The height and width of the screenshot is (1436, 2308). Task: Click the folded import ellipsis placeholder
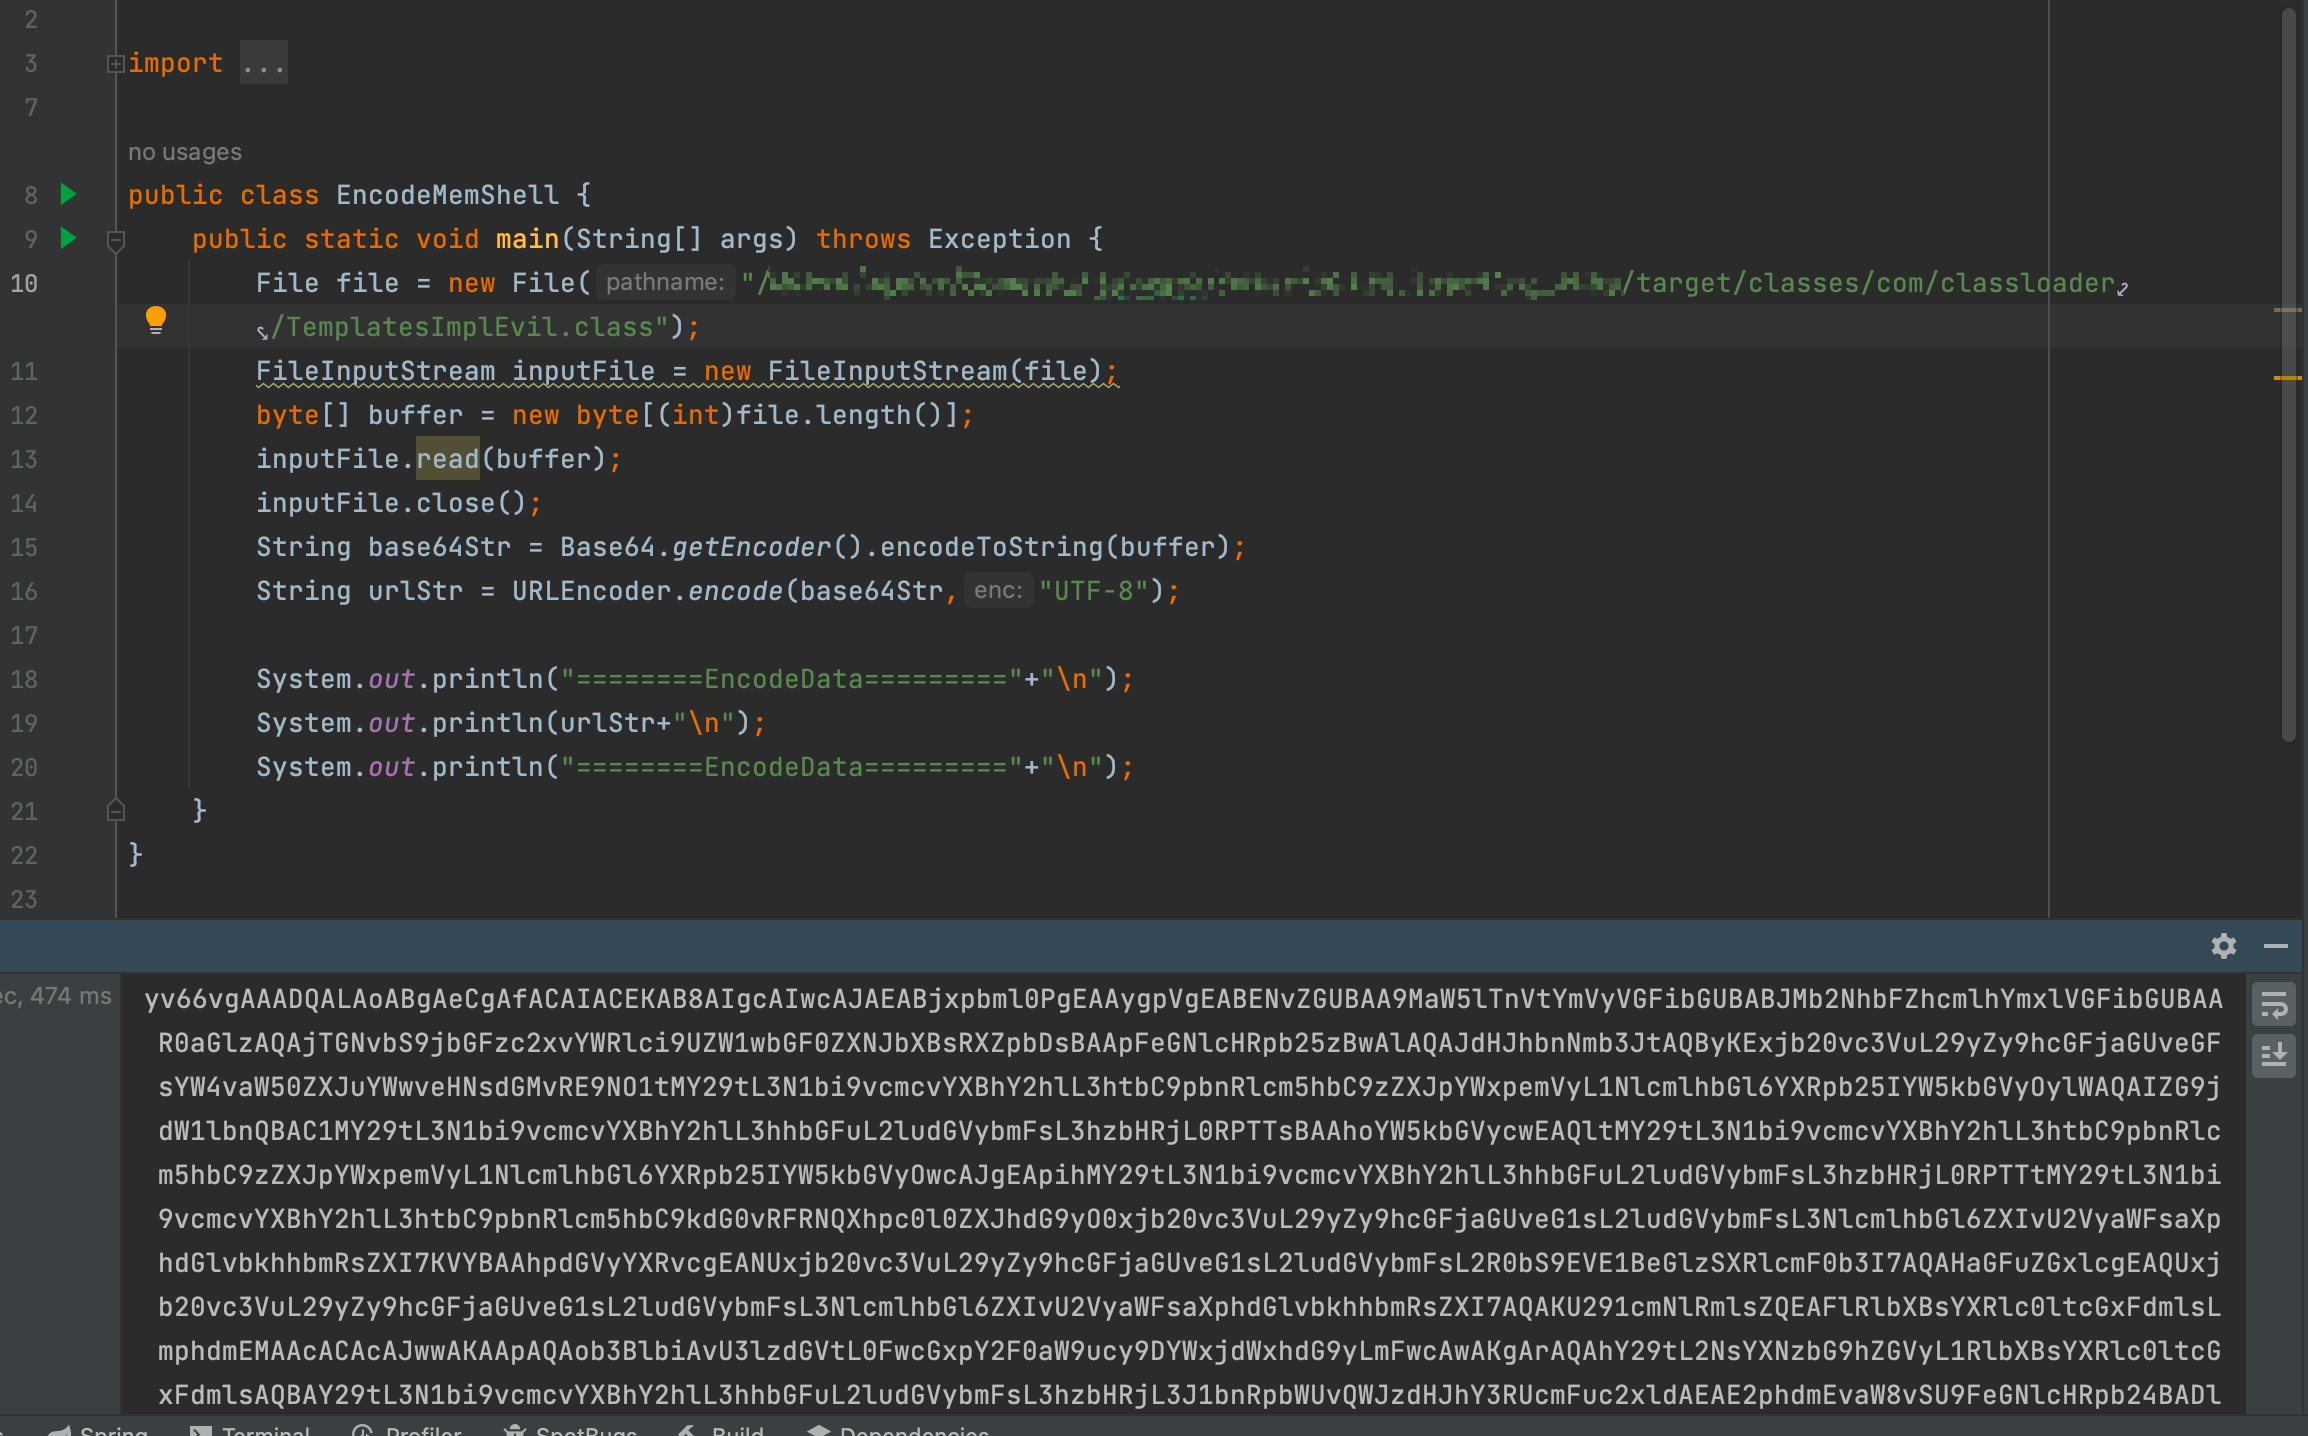click(x=263, y=64)
